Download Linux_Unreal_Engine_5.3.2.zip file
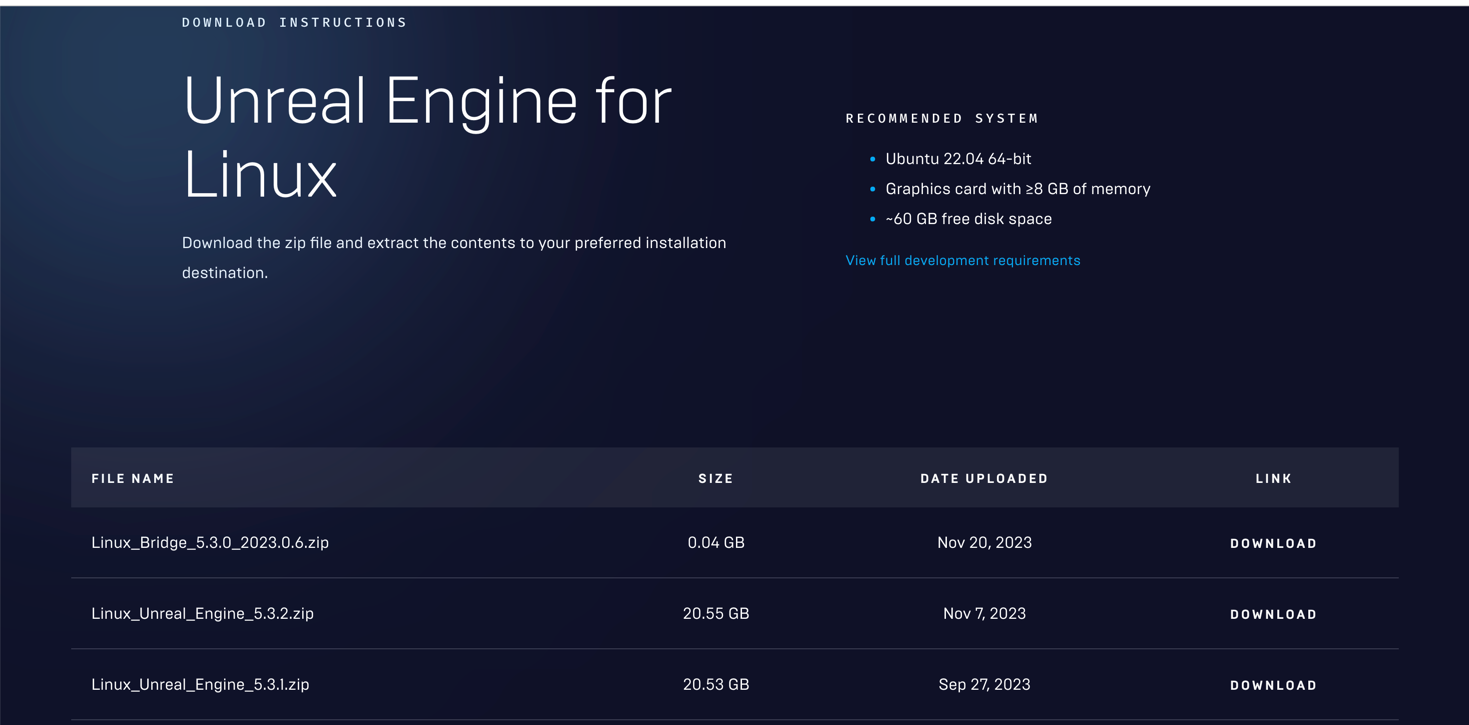 [1273, 614]
